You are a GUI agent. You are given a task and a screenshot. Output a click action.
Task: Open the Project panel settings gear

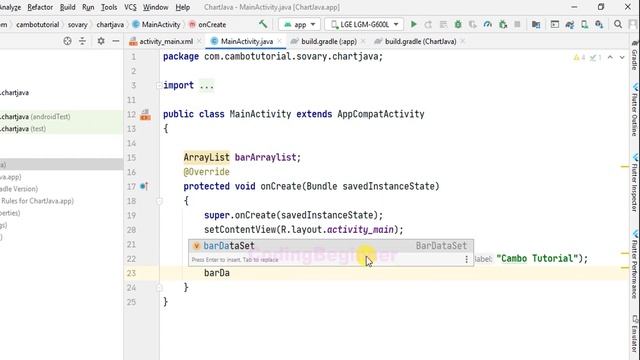[x=101, y=41]
